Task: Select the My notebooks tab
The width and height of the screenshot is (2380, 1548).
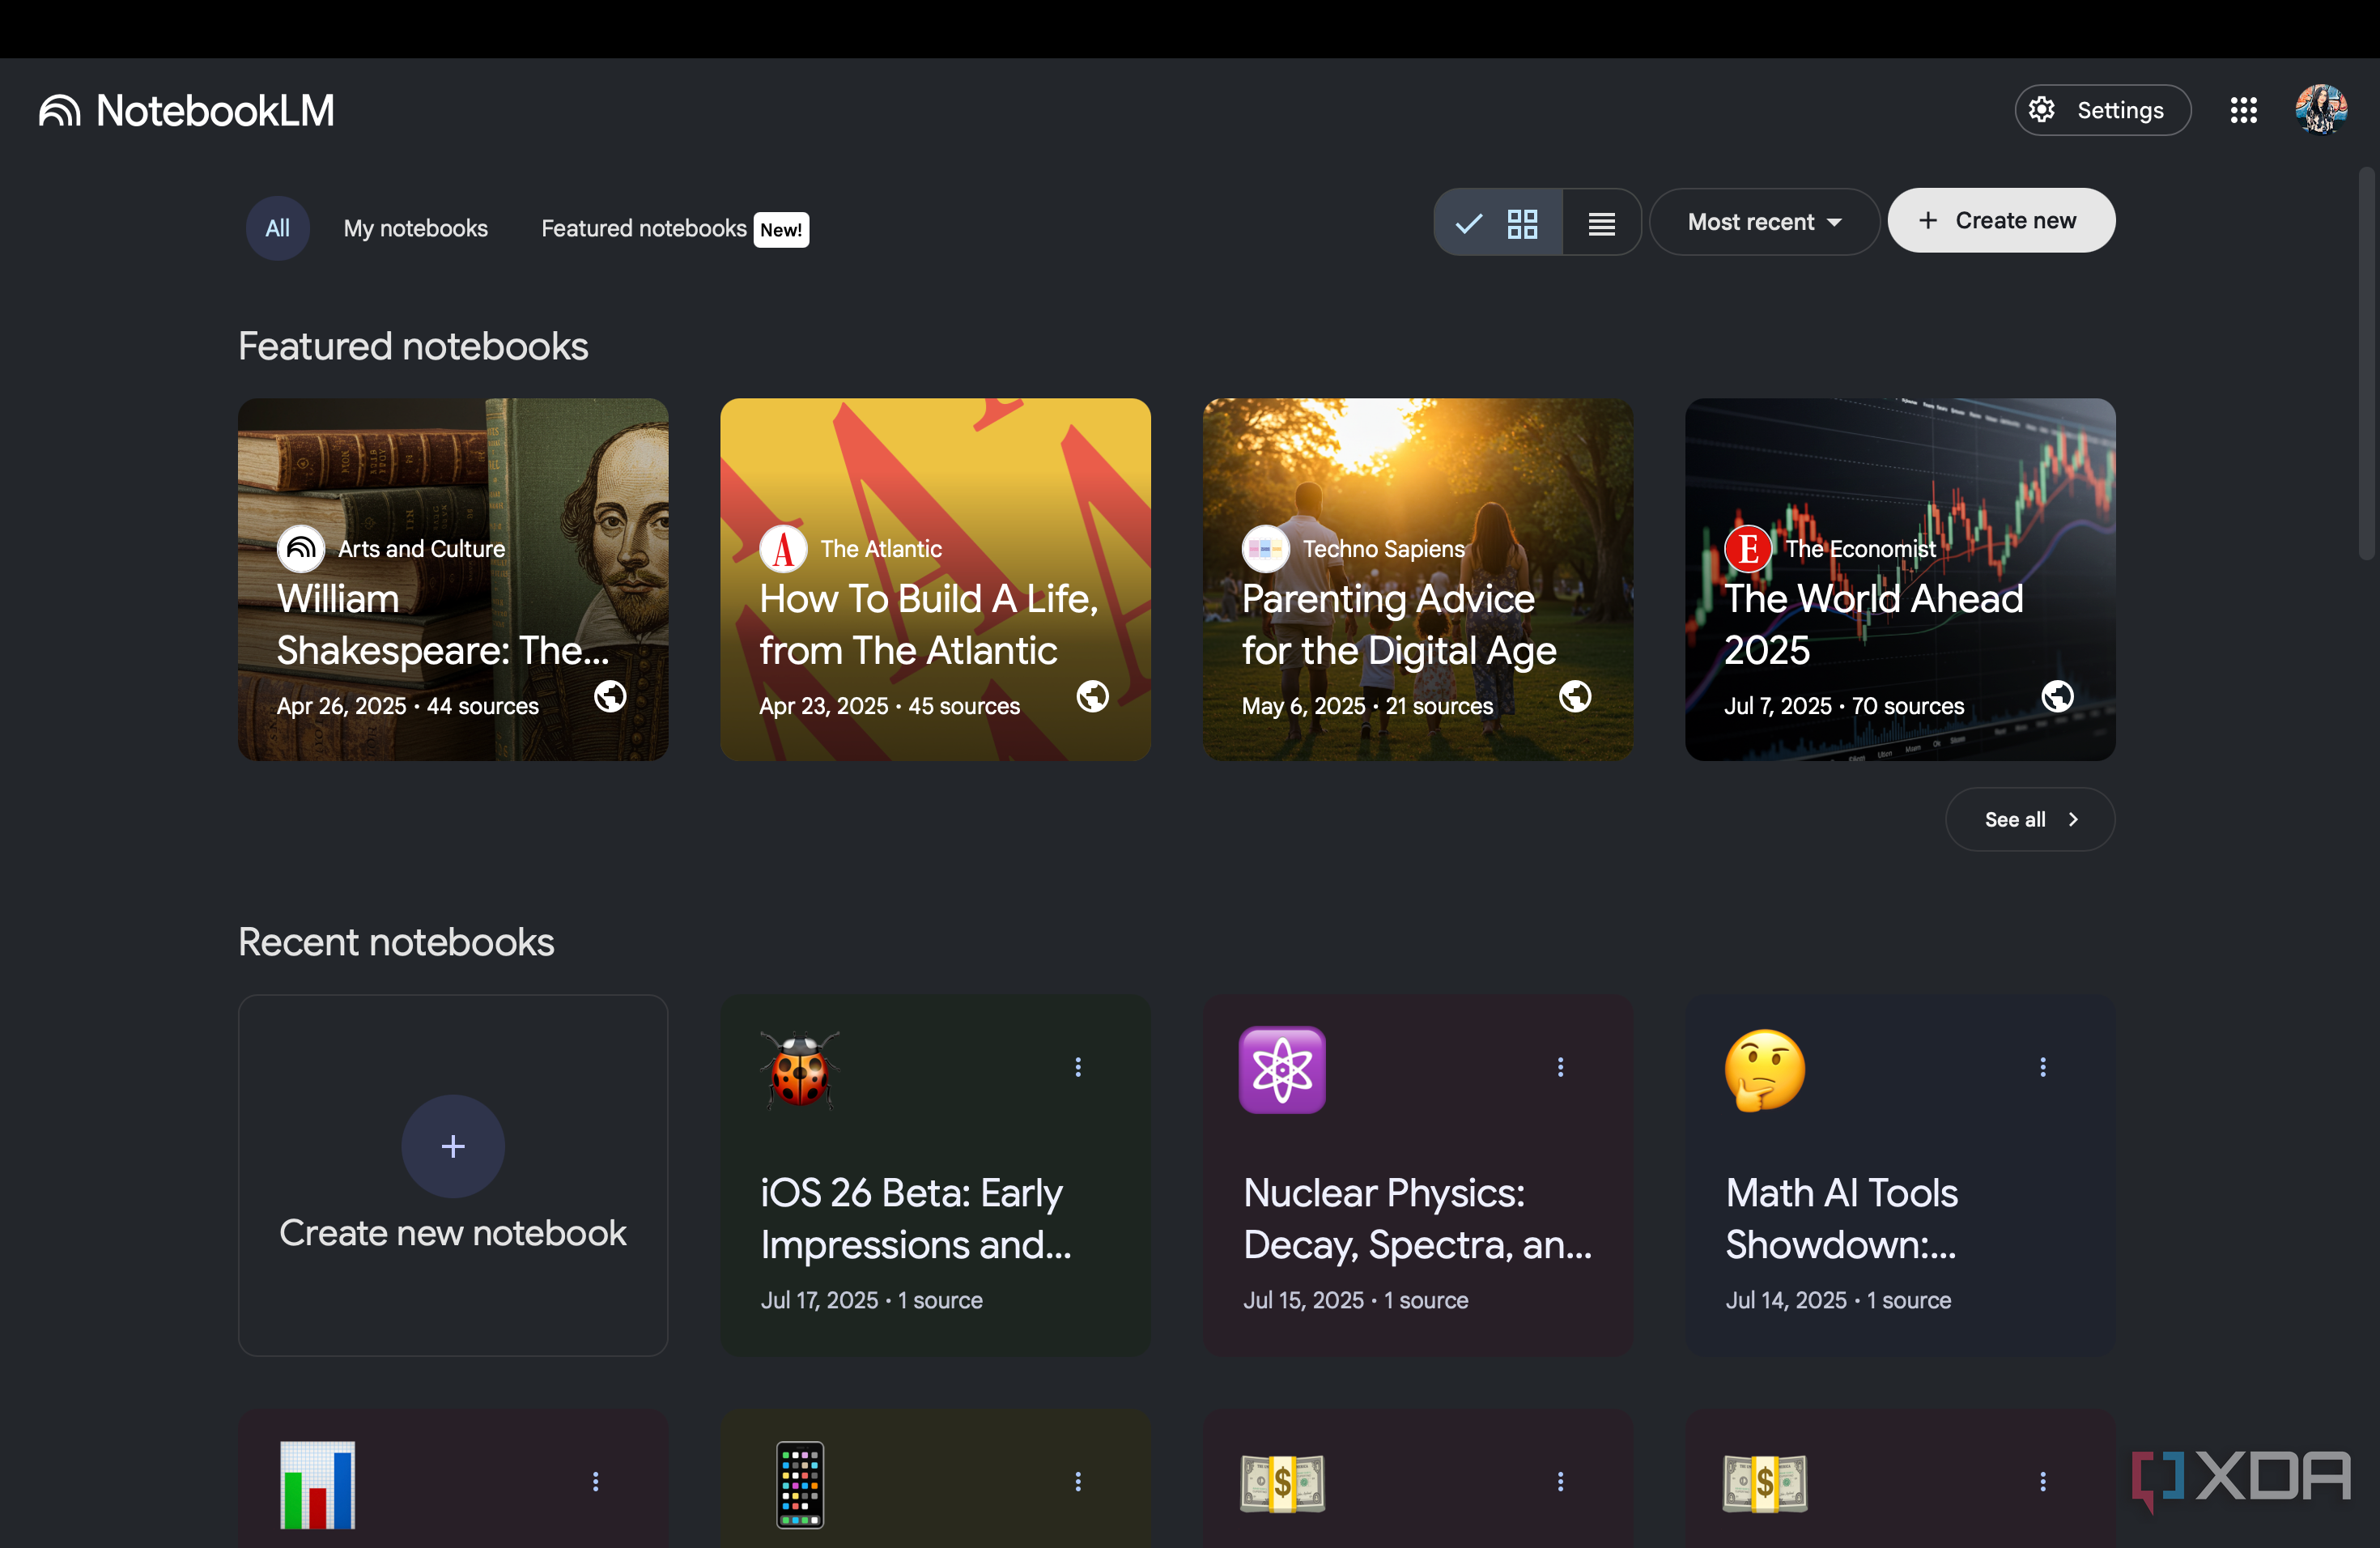Action: coord(416,228)
